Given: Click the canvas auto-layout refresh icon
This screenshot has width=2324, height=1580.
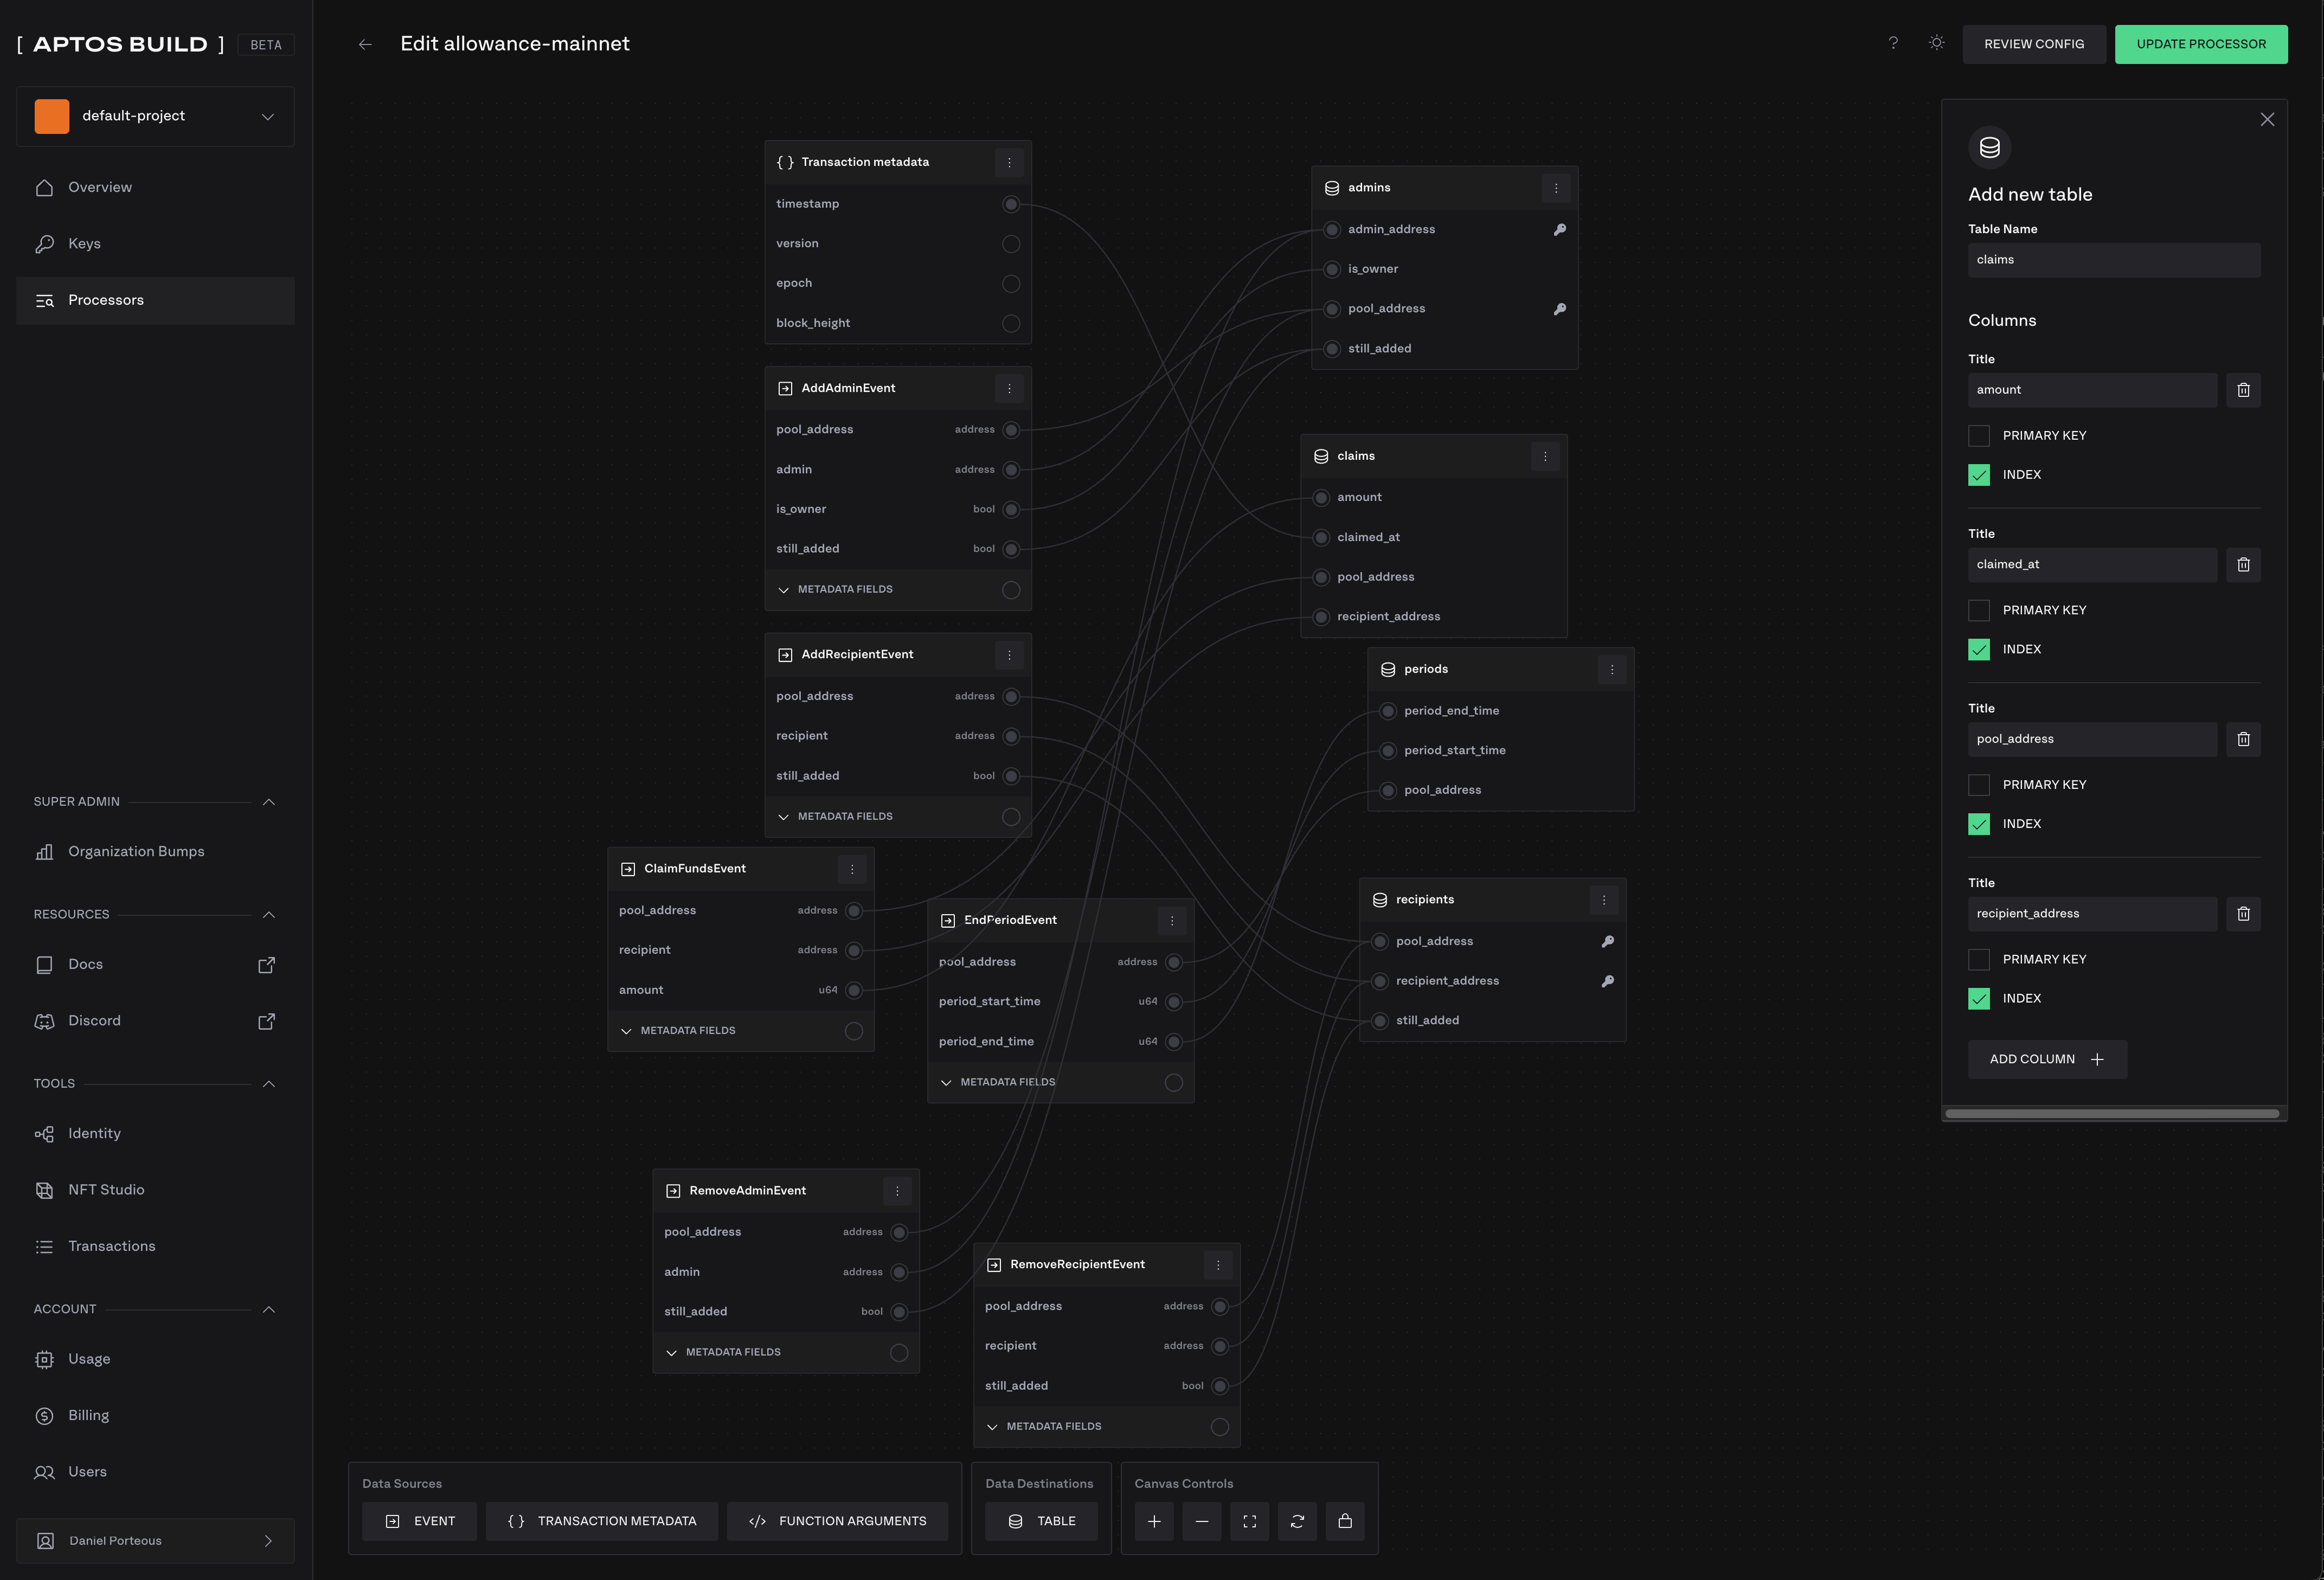Looking at the screenshot, I should tap(1297, 1521).
